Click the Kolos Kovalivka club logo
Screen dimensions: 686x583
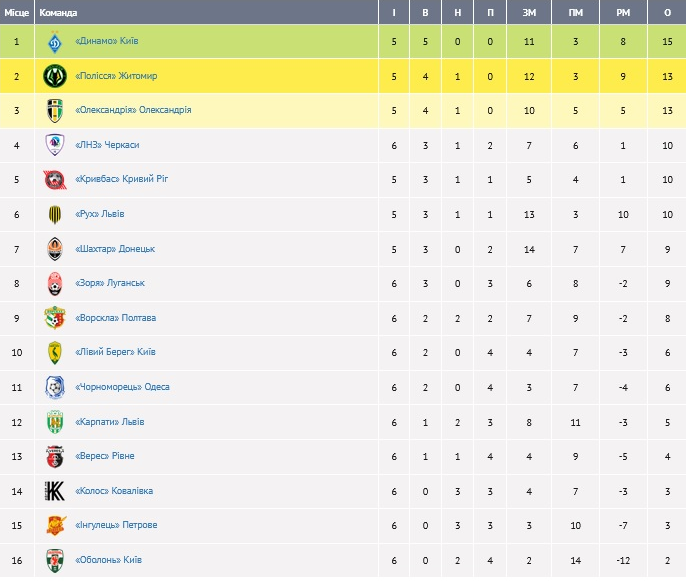[x=54, y=491]
